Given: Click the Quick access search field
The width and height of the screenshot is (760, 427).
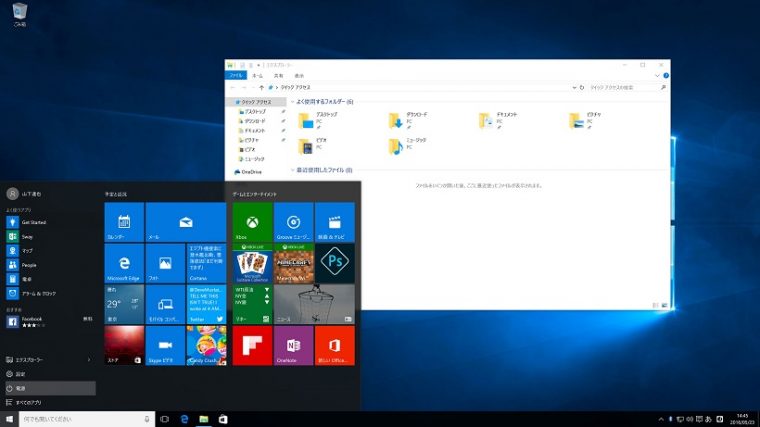Looking at the screenshot, I should pyautogui.click(x=628, y=87).
